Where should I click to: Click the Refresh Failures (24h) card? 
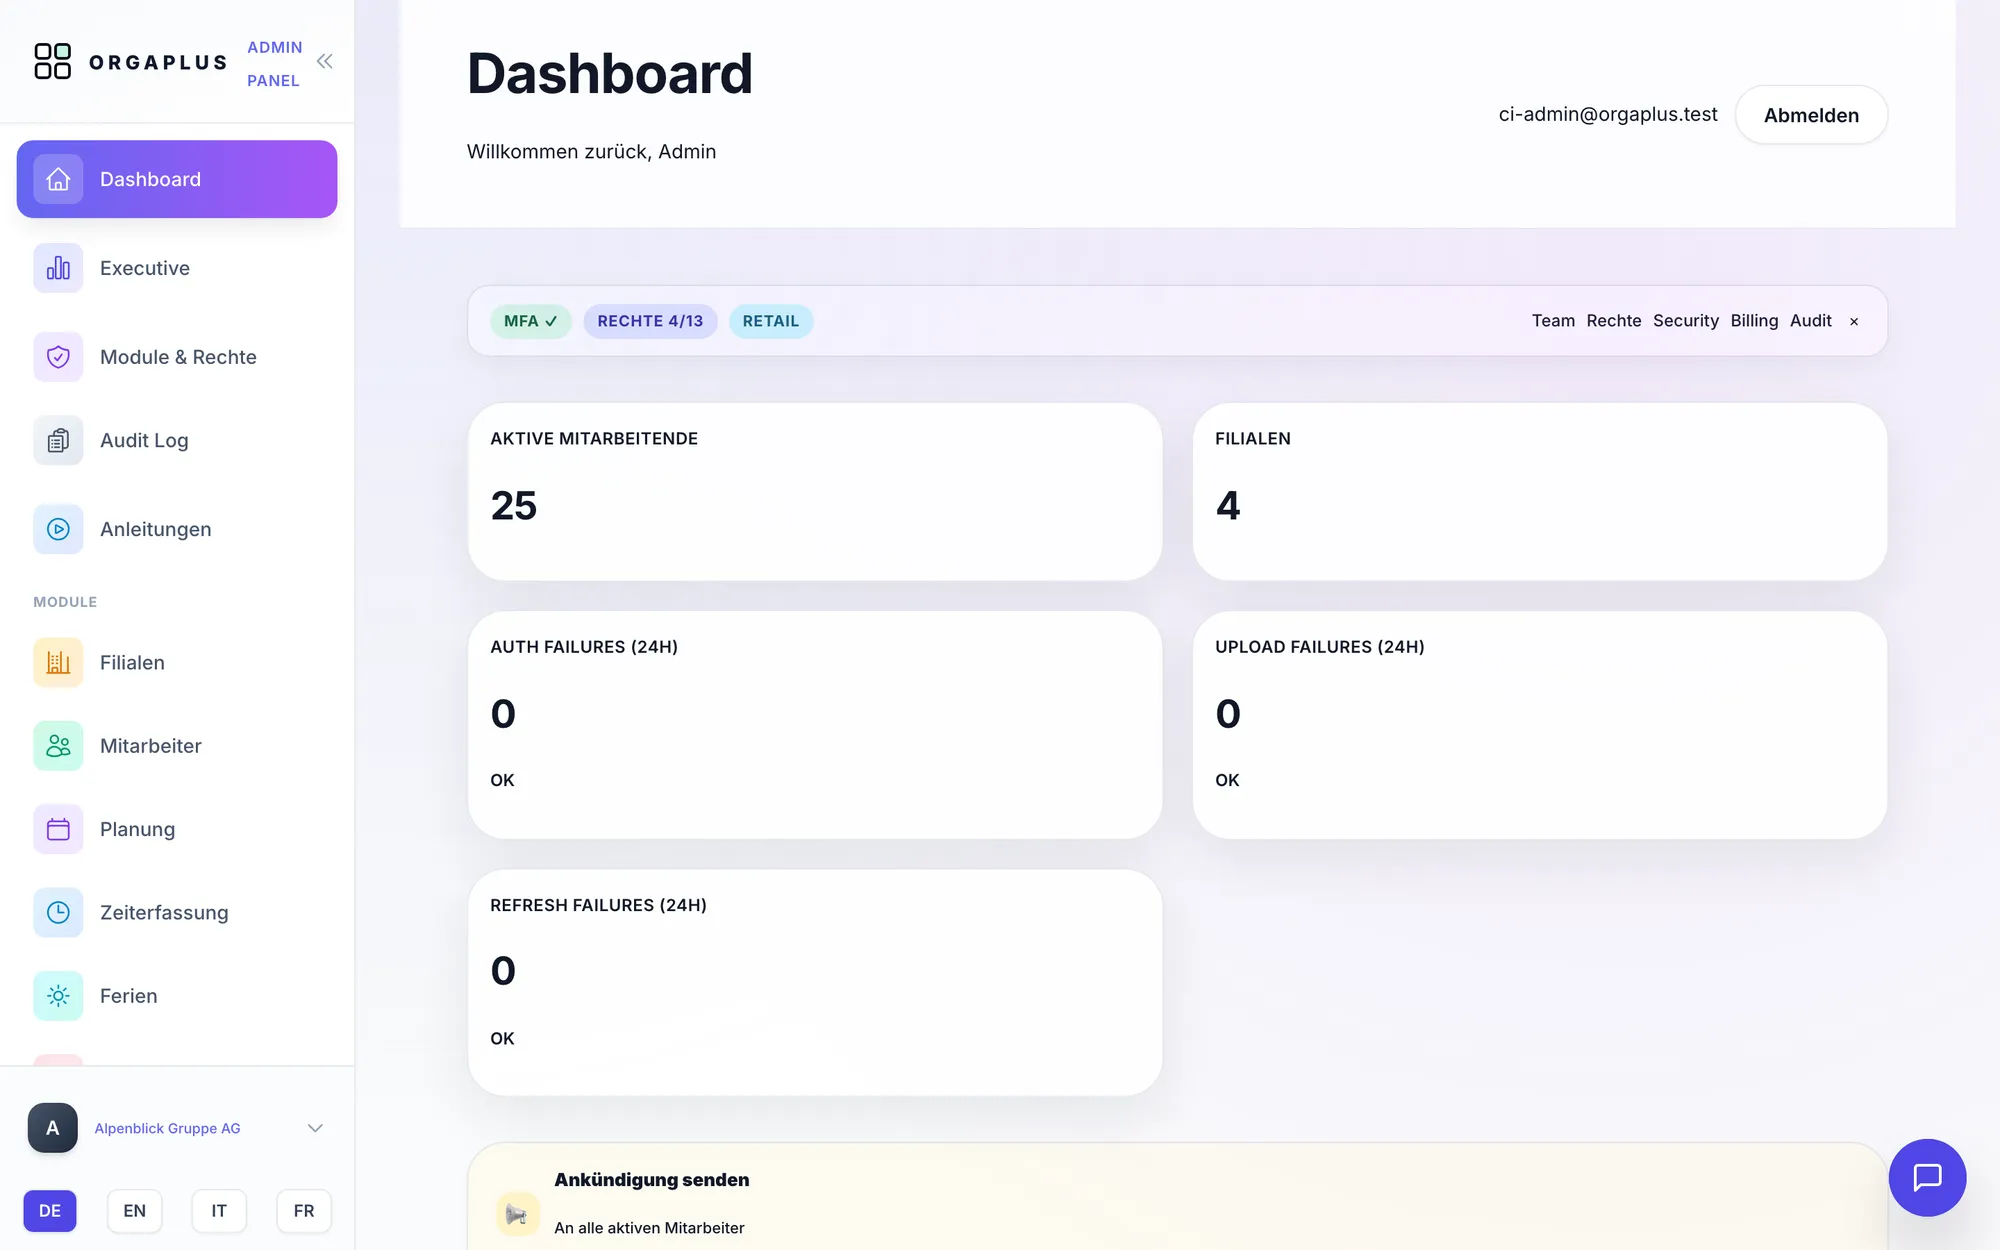815,983
